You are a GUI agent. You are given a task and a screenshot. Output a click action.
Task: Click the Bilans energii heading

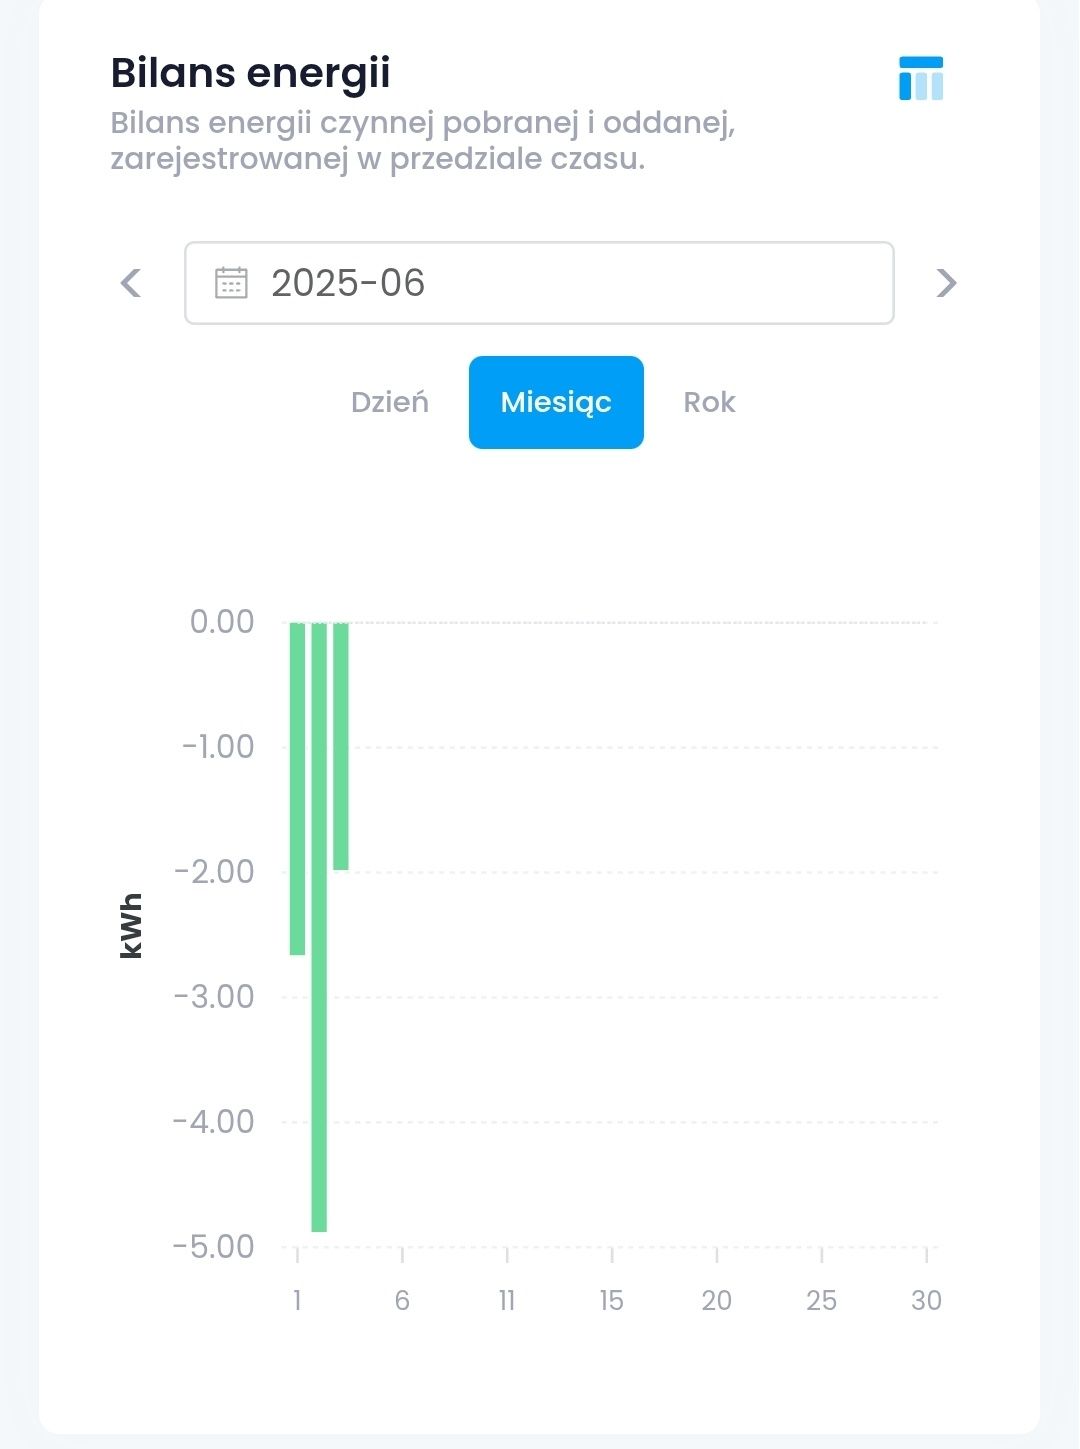(250, 73)
